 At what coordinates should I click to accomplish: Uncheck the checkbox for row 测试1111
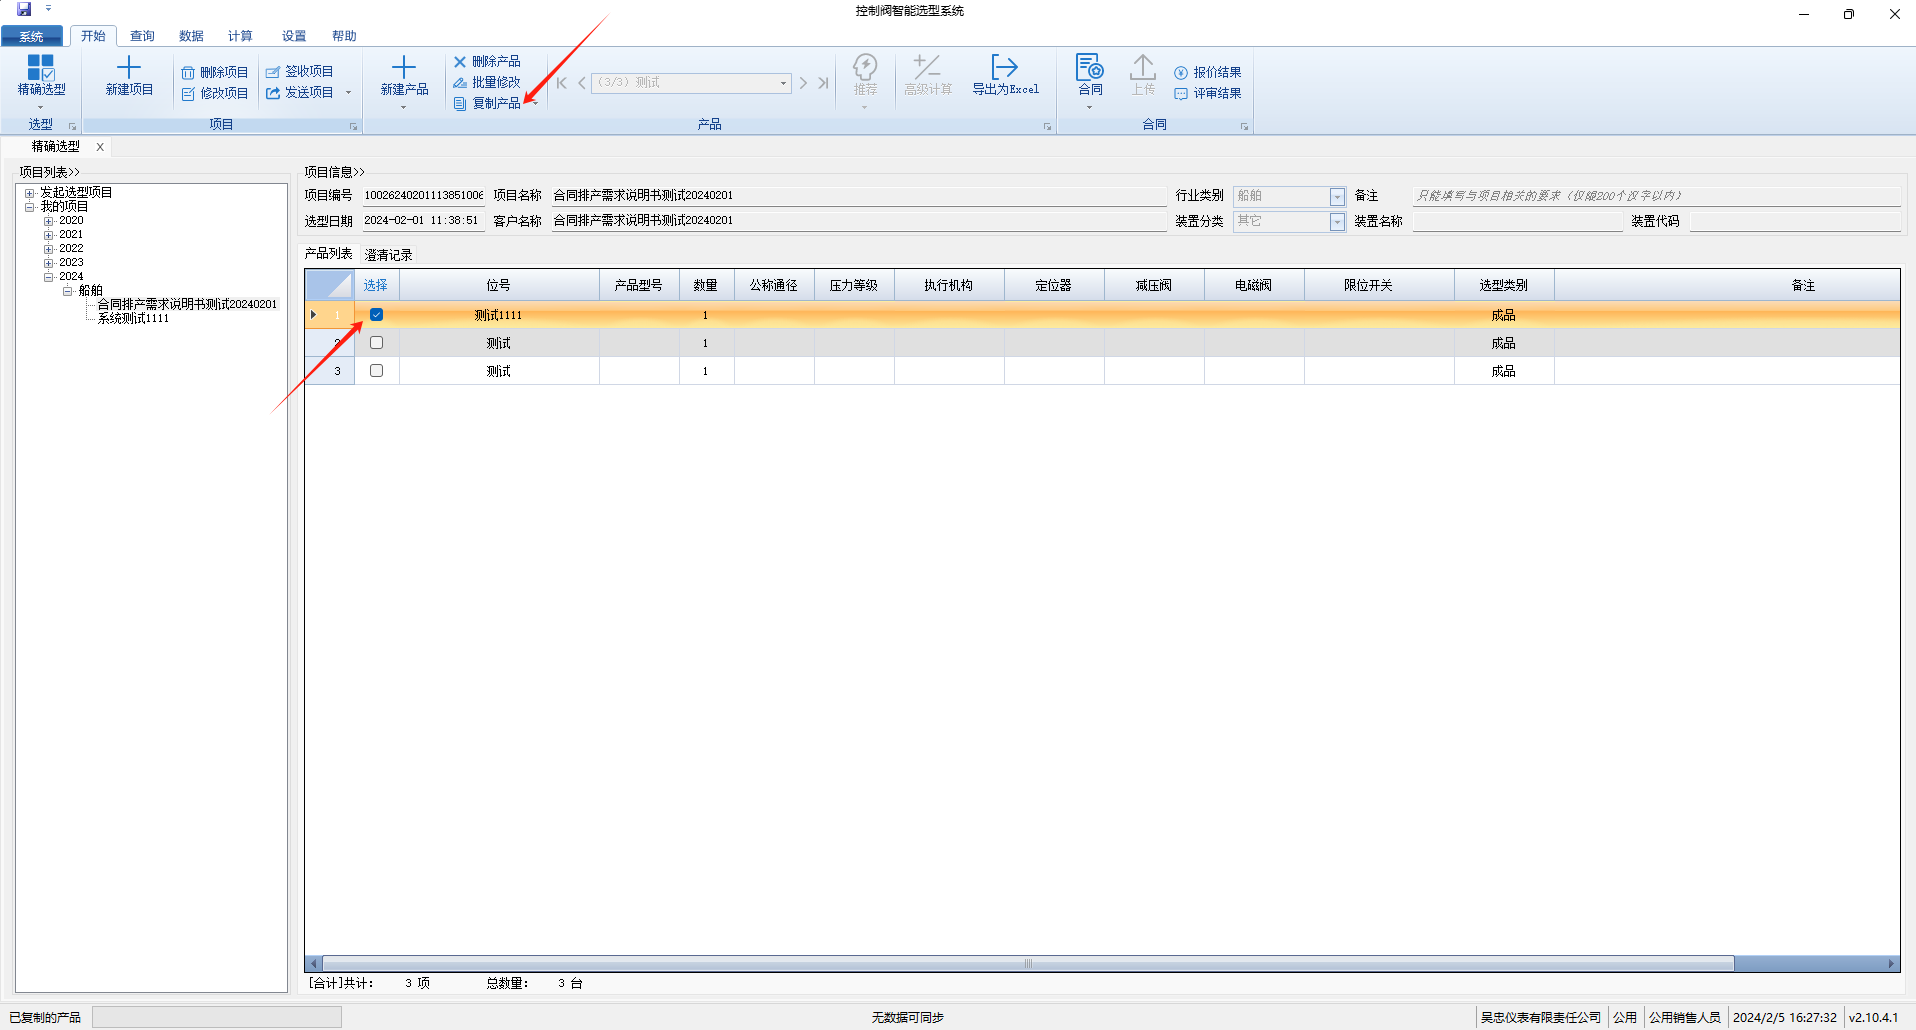click(377, 315)
